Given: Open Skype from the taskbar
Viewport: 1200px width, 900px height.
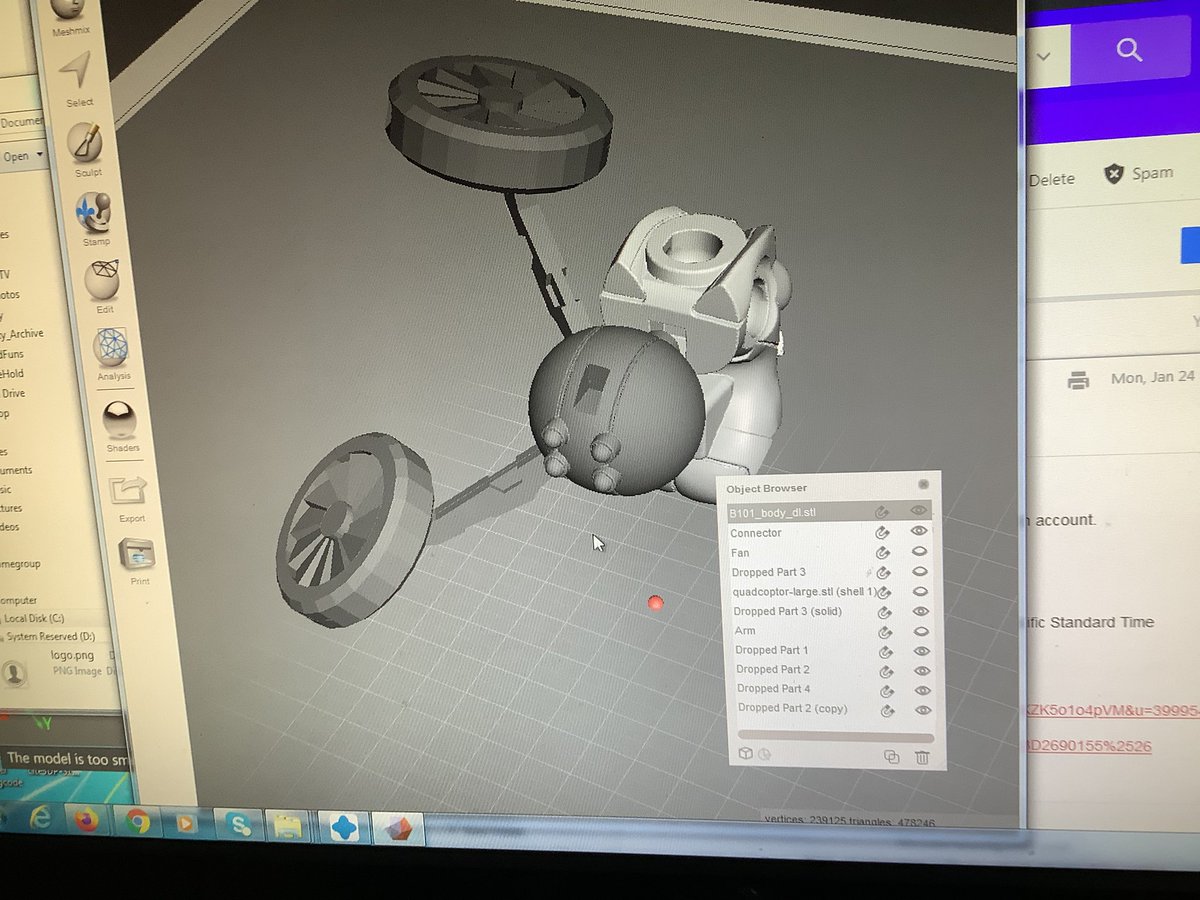Looking at the screenshot, I should [x=239, y=825].
